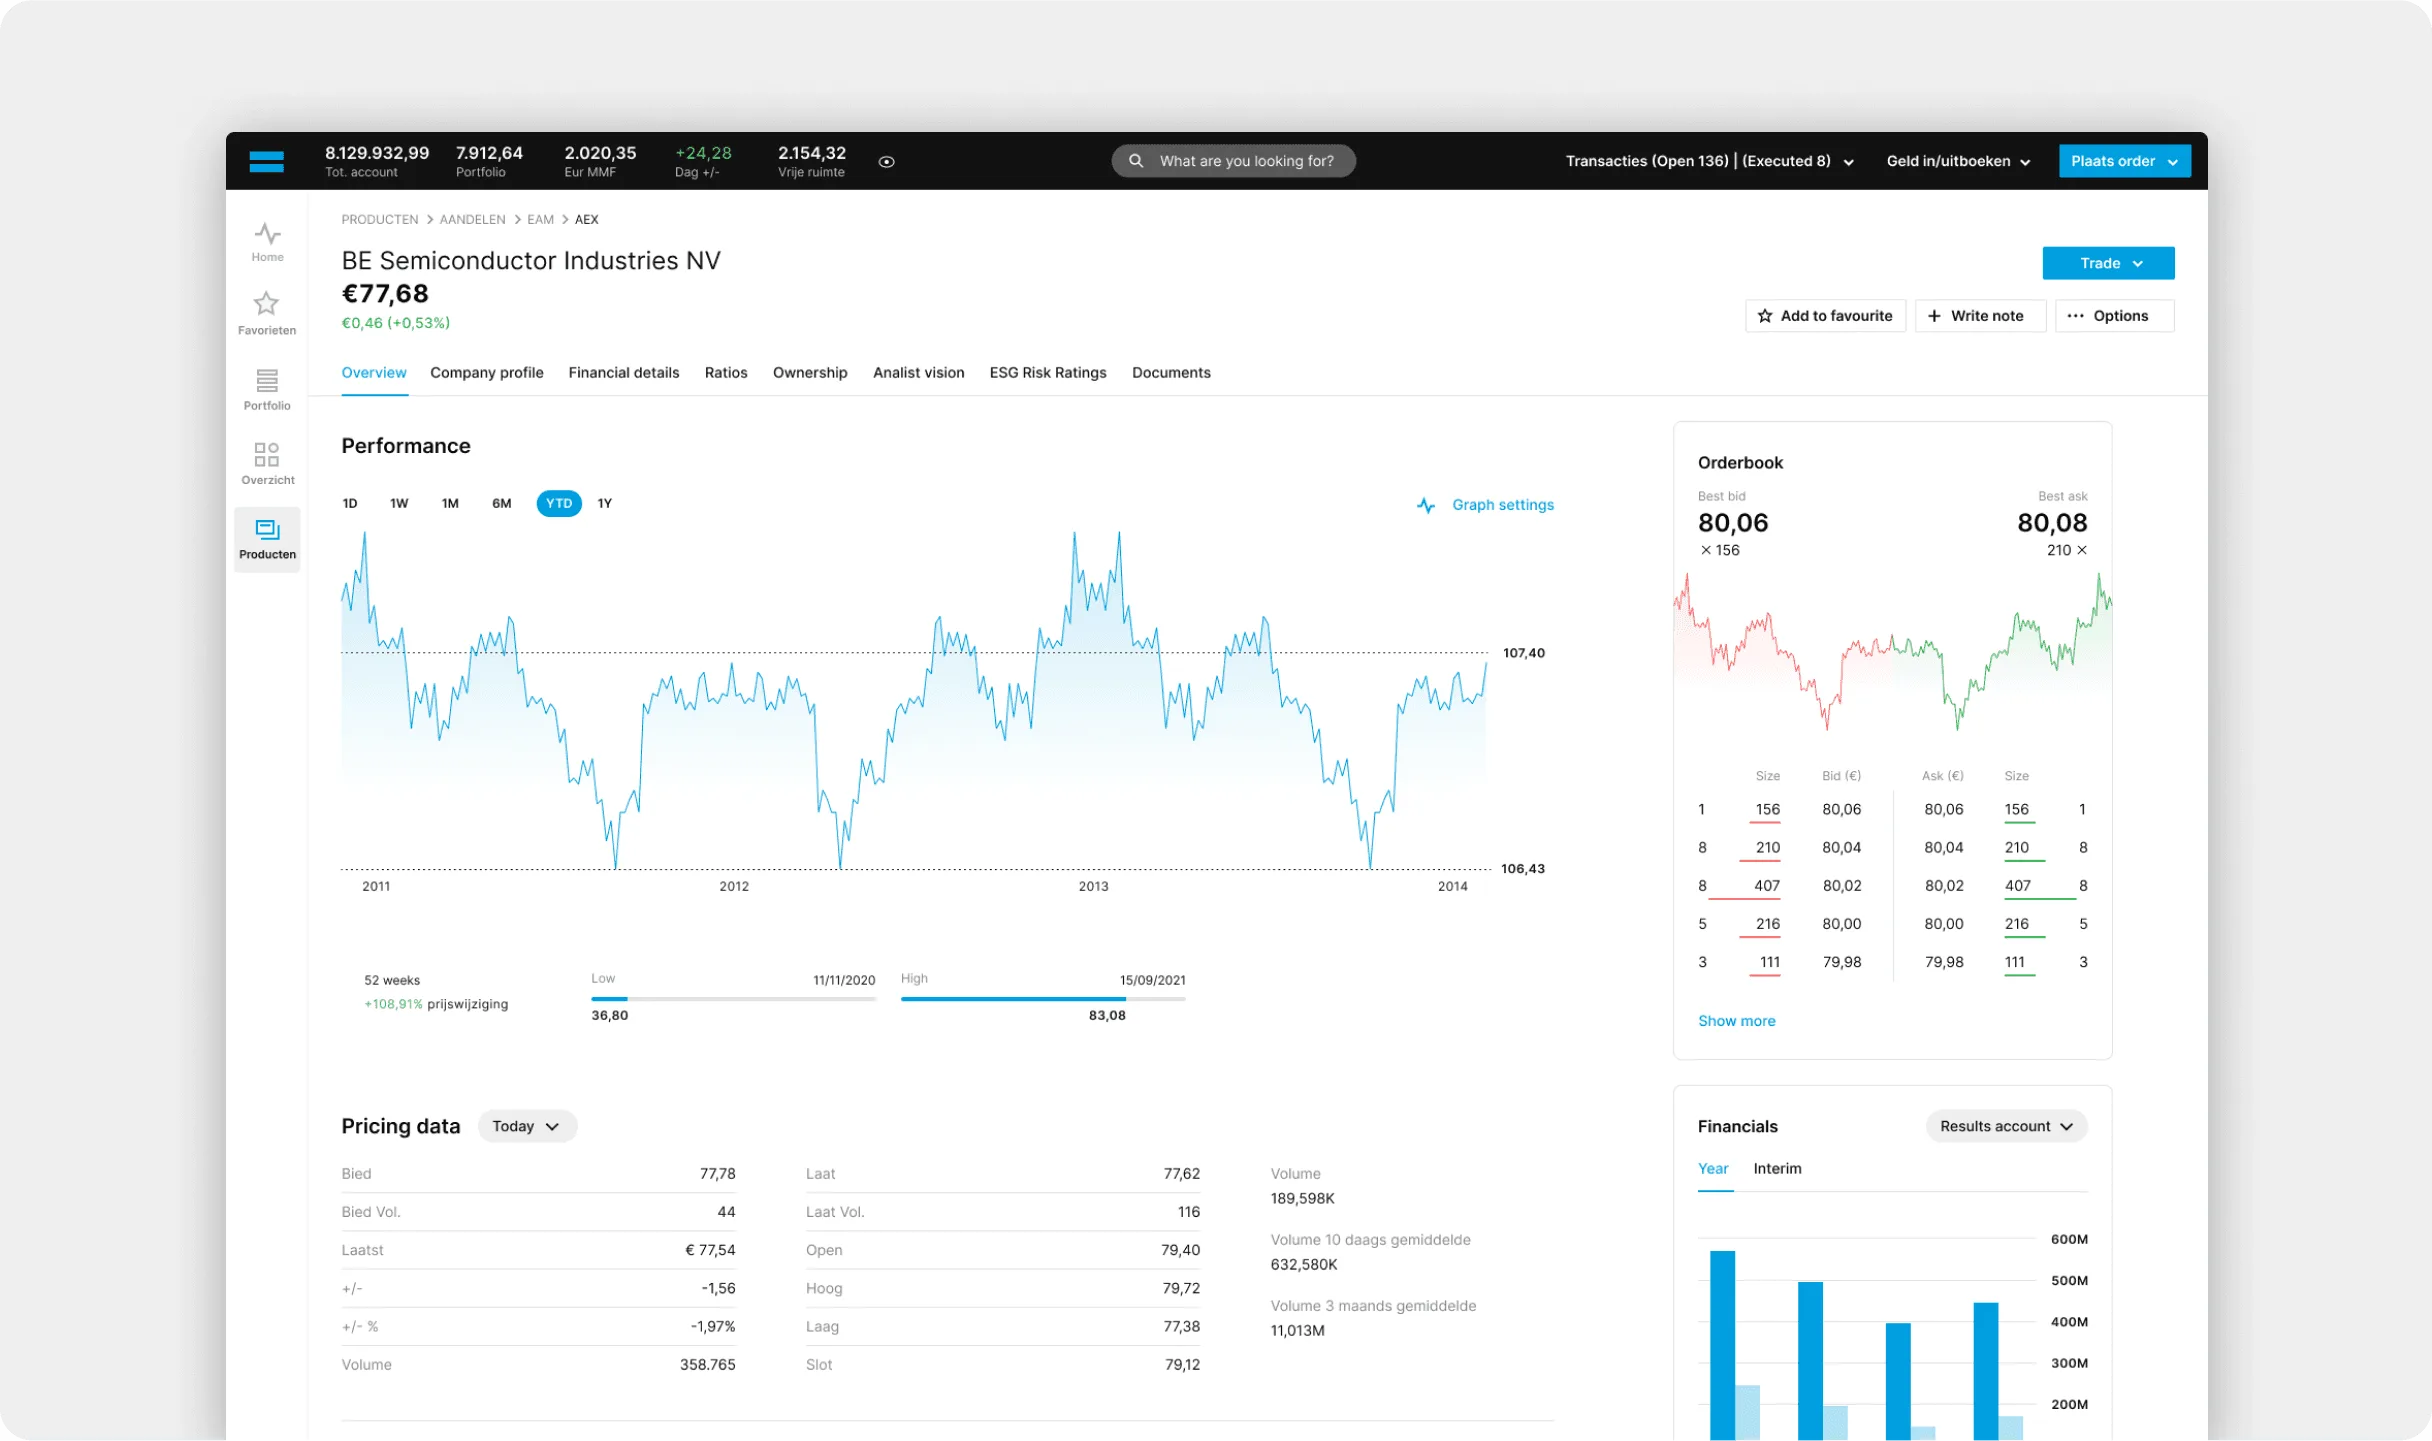Select 1D chart range
The image size is (2432, 1441).
click(x=350, y=503)
